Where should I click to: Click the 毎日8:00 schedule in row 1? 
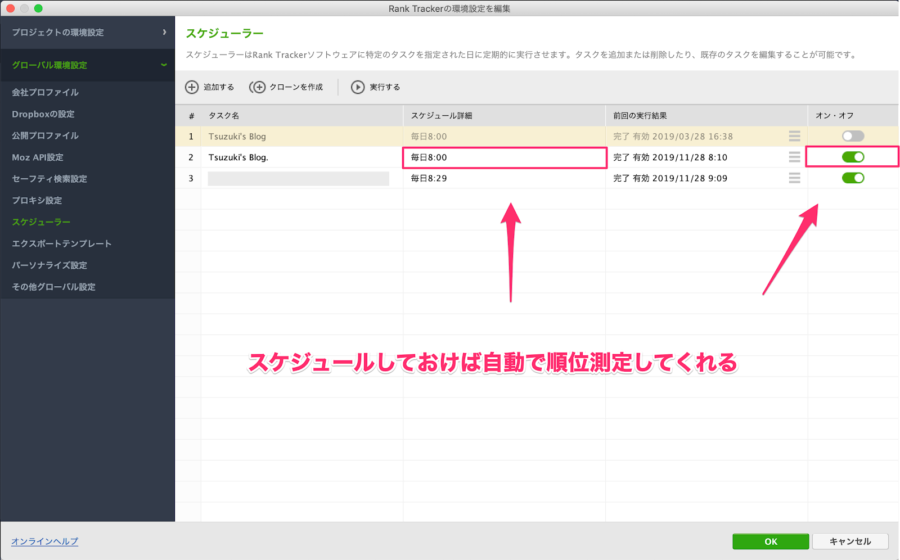tap(429, 137)
